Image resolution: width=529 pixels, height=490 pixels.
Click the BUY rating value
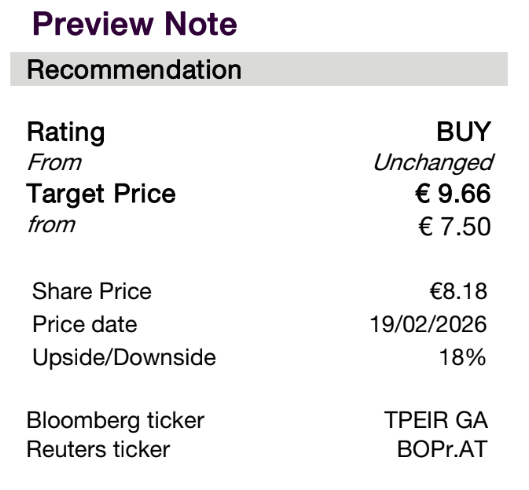[464, 132]
